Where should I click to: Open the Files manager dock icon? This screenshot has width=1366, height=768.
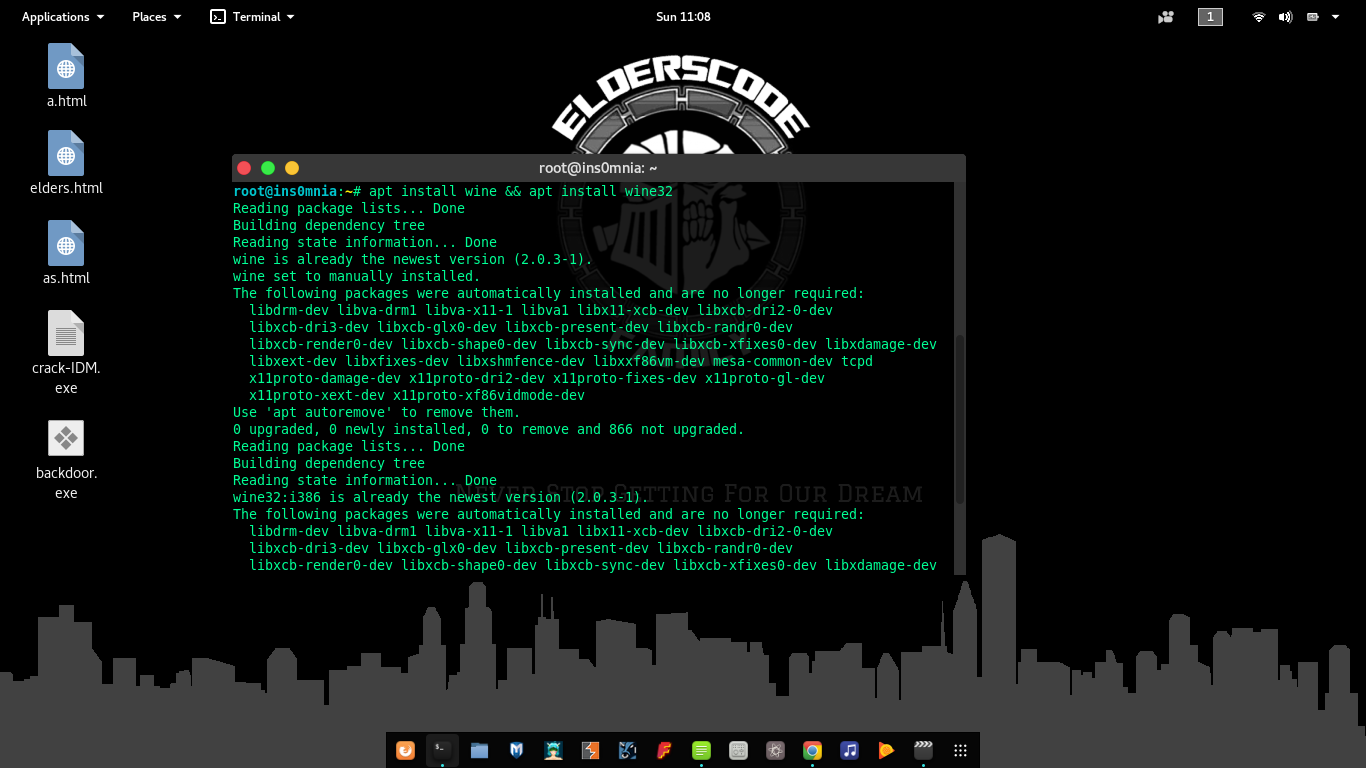coord(479,750)
